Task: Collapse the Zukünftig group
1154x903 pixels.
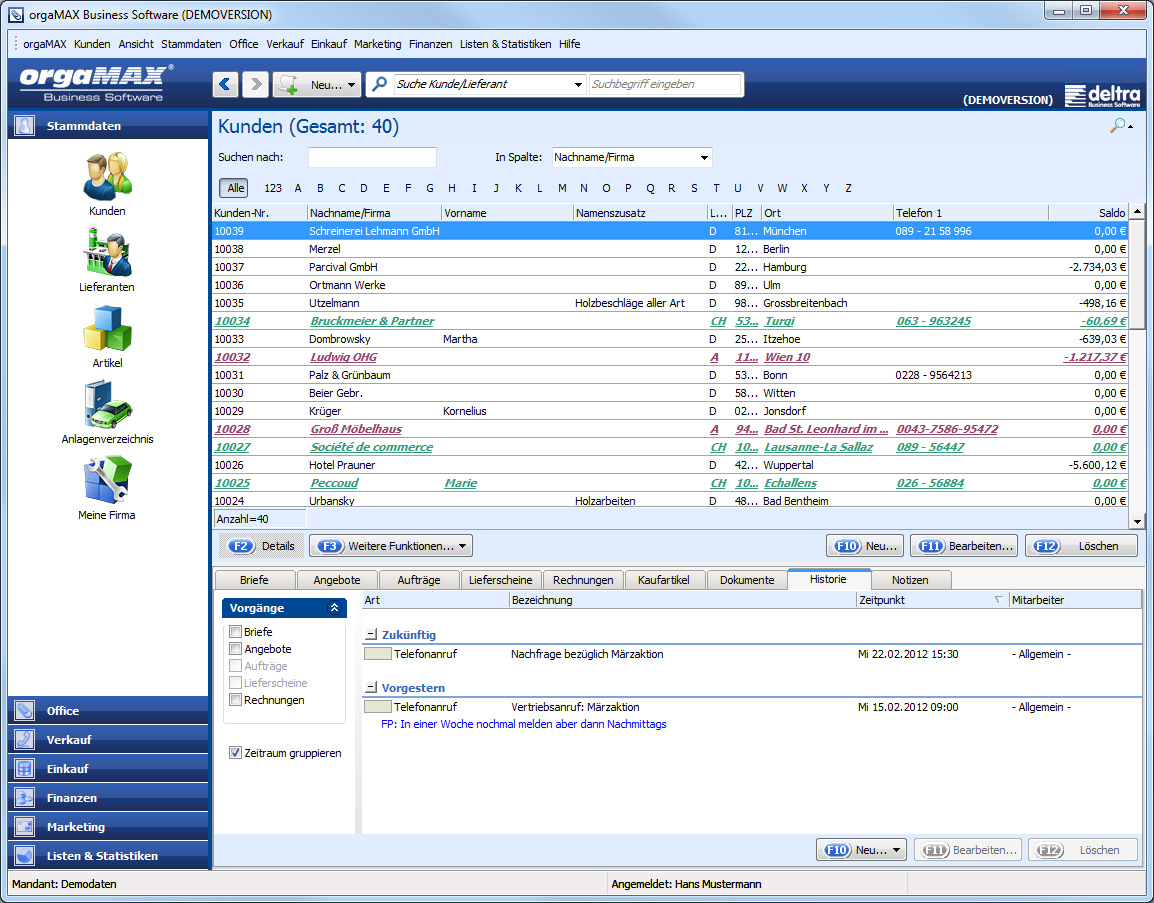Action: 372,634
